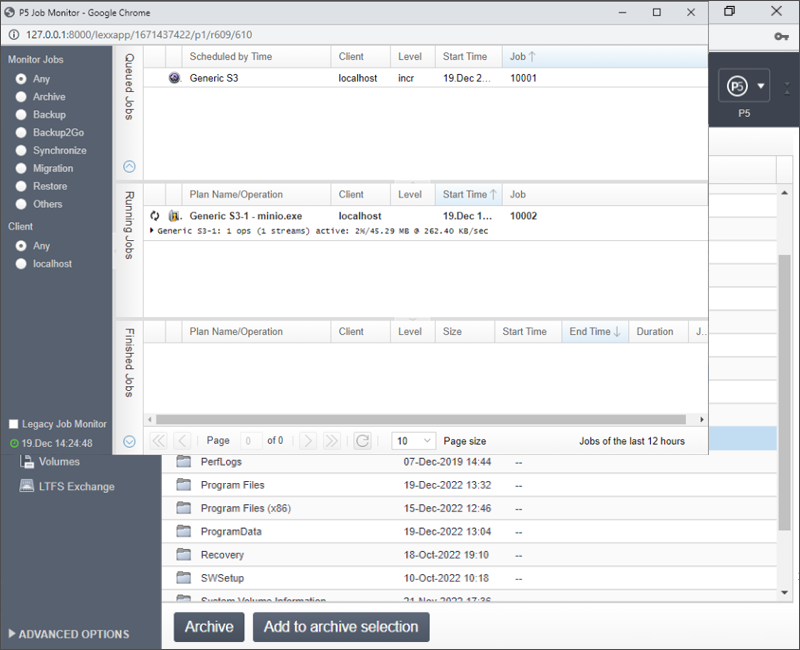Expand the Generic S3-1 job details
Viewport: 800px width, 650px height.
point(152,231)
